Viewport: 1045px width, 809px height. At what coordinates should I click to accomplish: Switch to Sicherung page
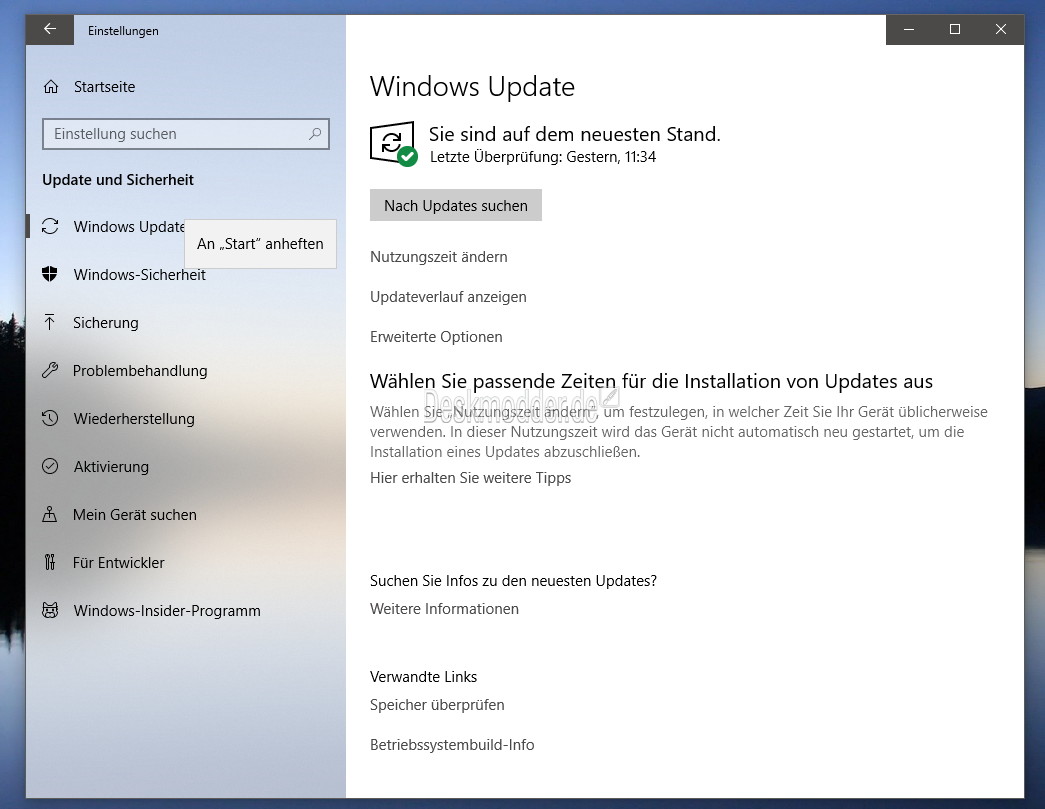tap(106, 323)
